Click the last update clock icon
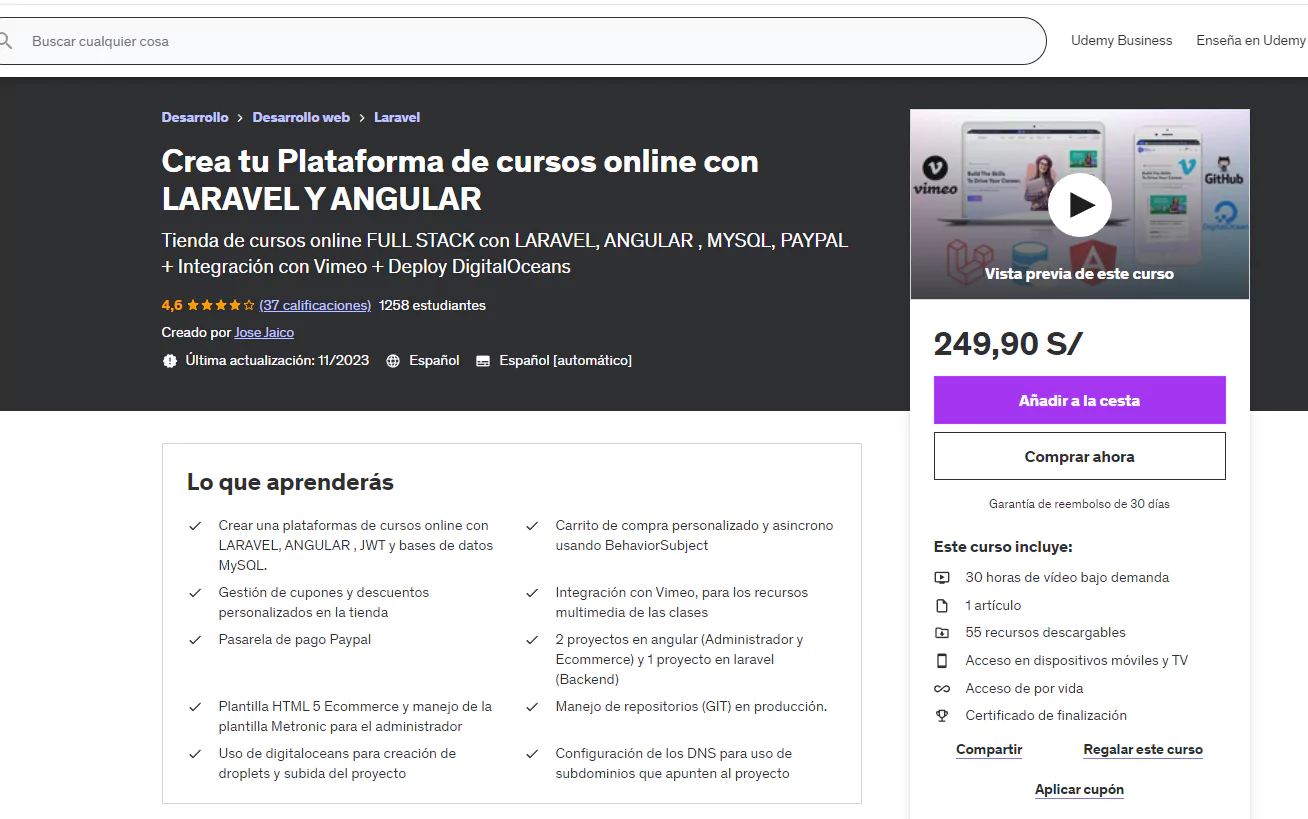Screen dimensions: 1308x819 pyautogui.click(x=170, y=360)
